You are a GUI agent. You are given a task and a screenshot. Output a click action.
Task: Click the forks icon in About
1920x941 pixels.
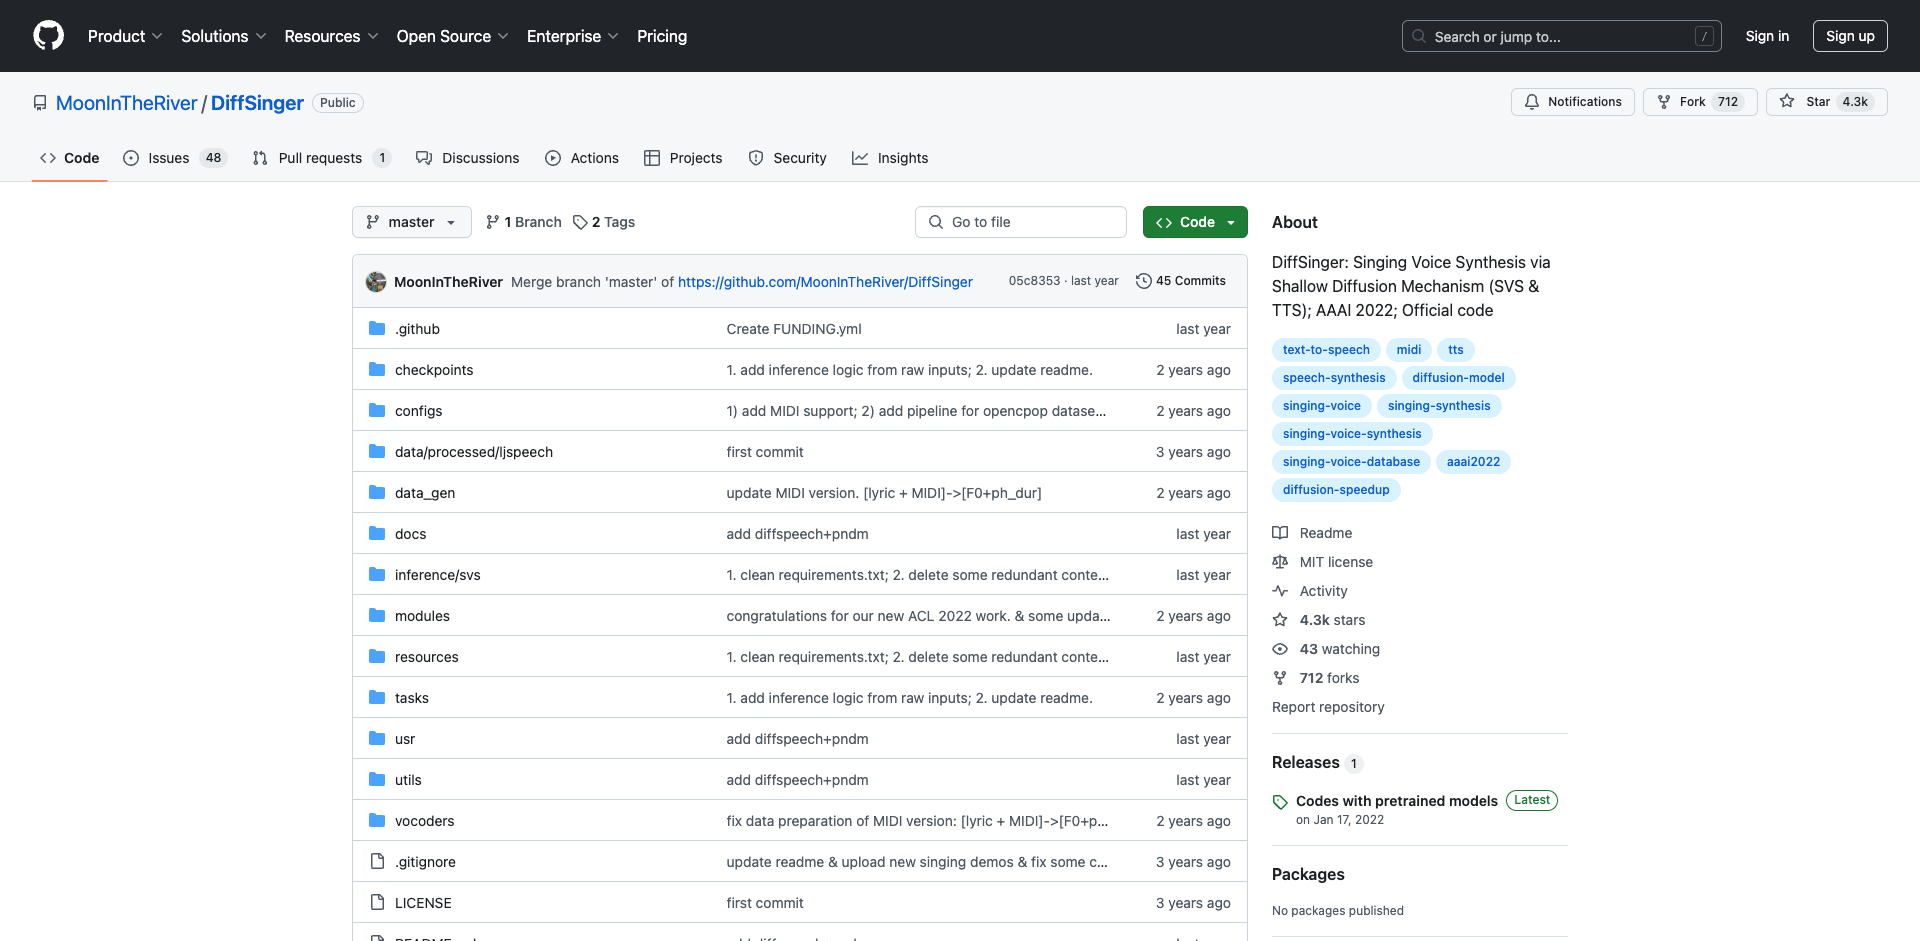1280,678
